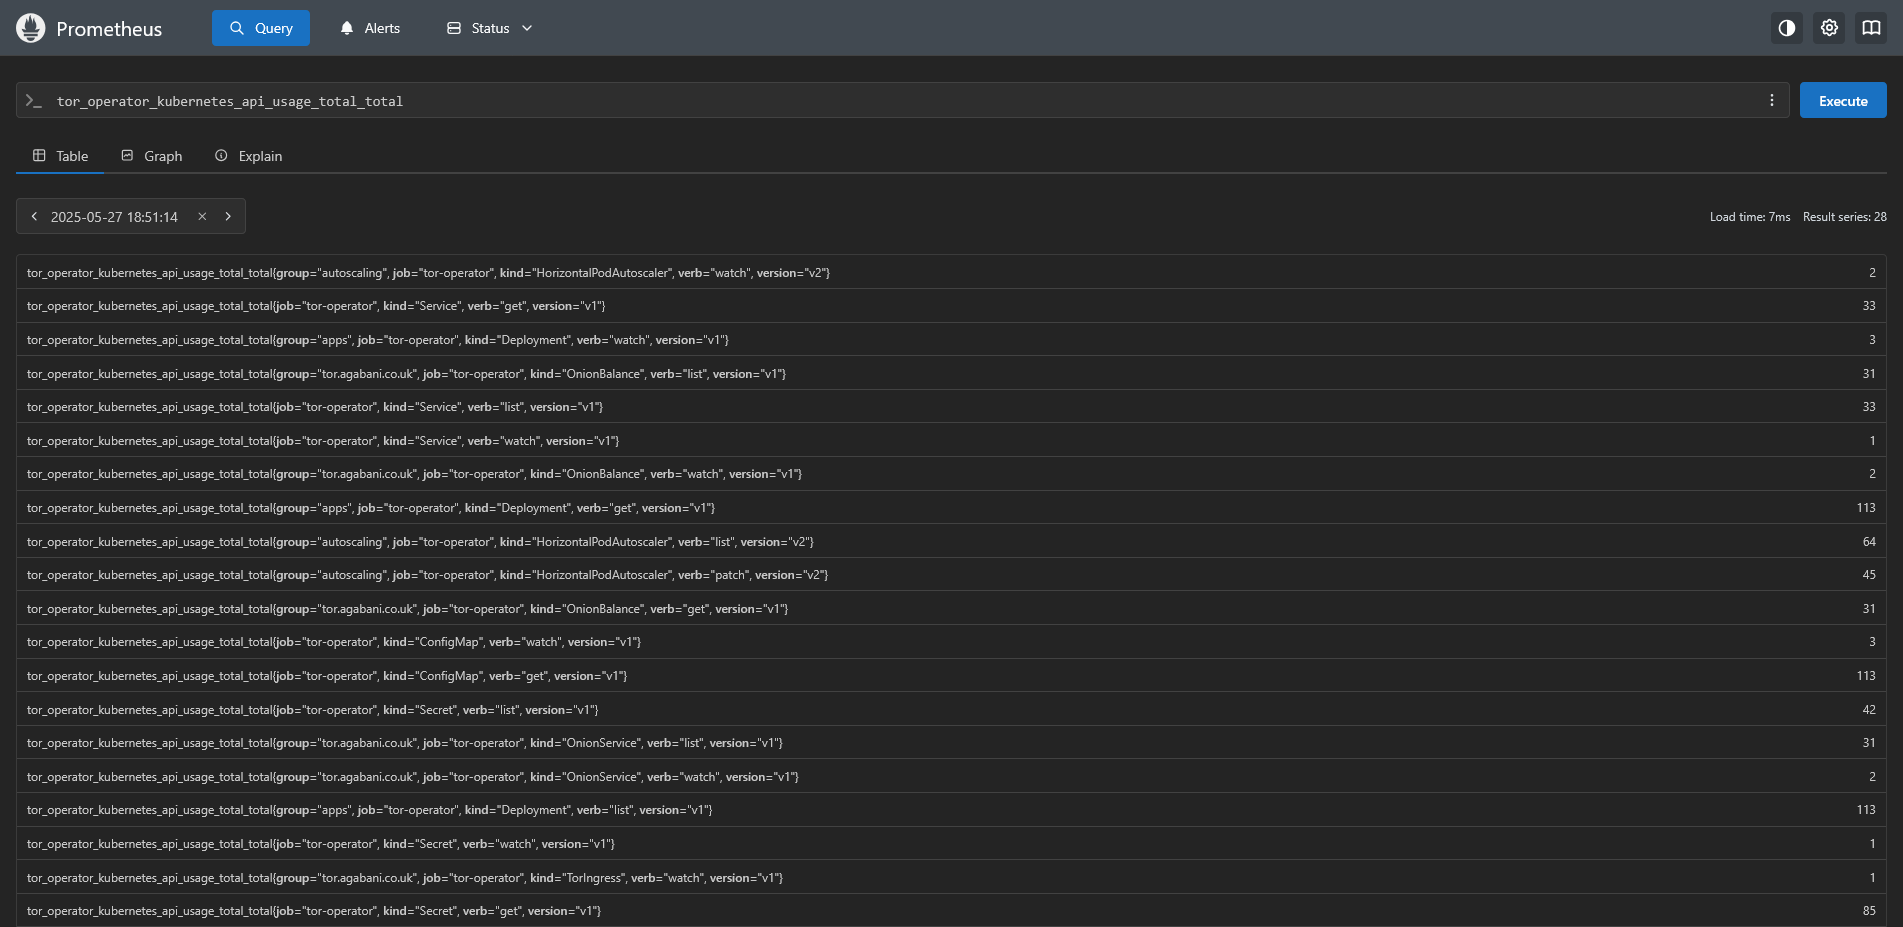
Task: Click value 85 in Secret get row
Action: pyautogui.click(x=1869, y=911)
